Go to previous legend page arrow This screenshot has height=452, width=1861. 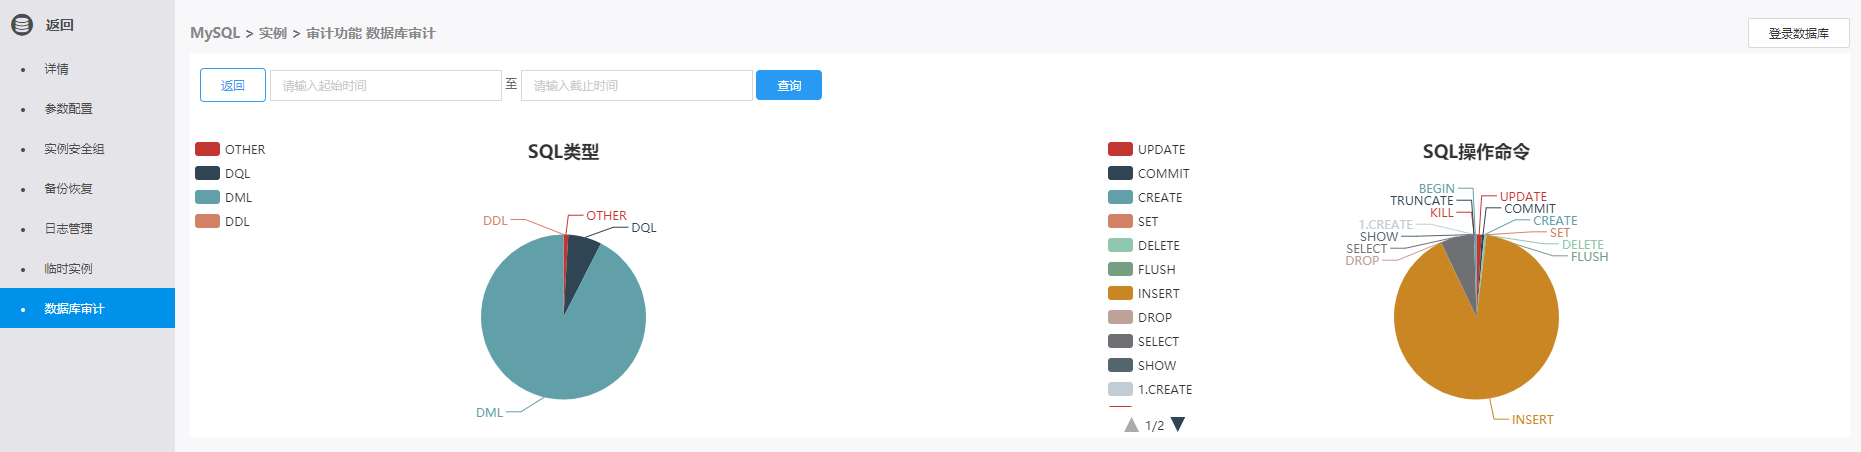tap(1131, 425)
